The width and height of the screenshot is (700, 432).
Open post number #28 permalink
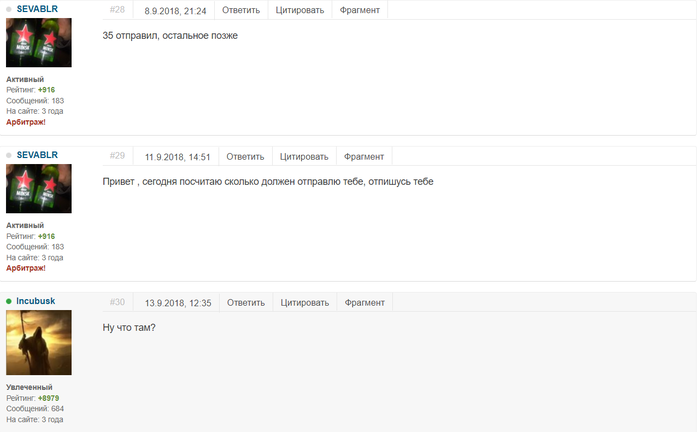point(117,10)
